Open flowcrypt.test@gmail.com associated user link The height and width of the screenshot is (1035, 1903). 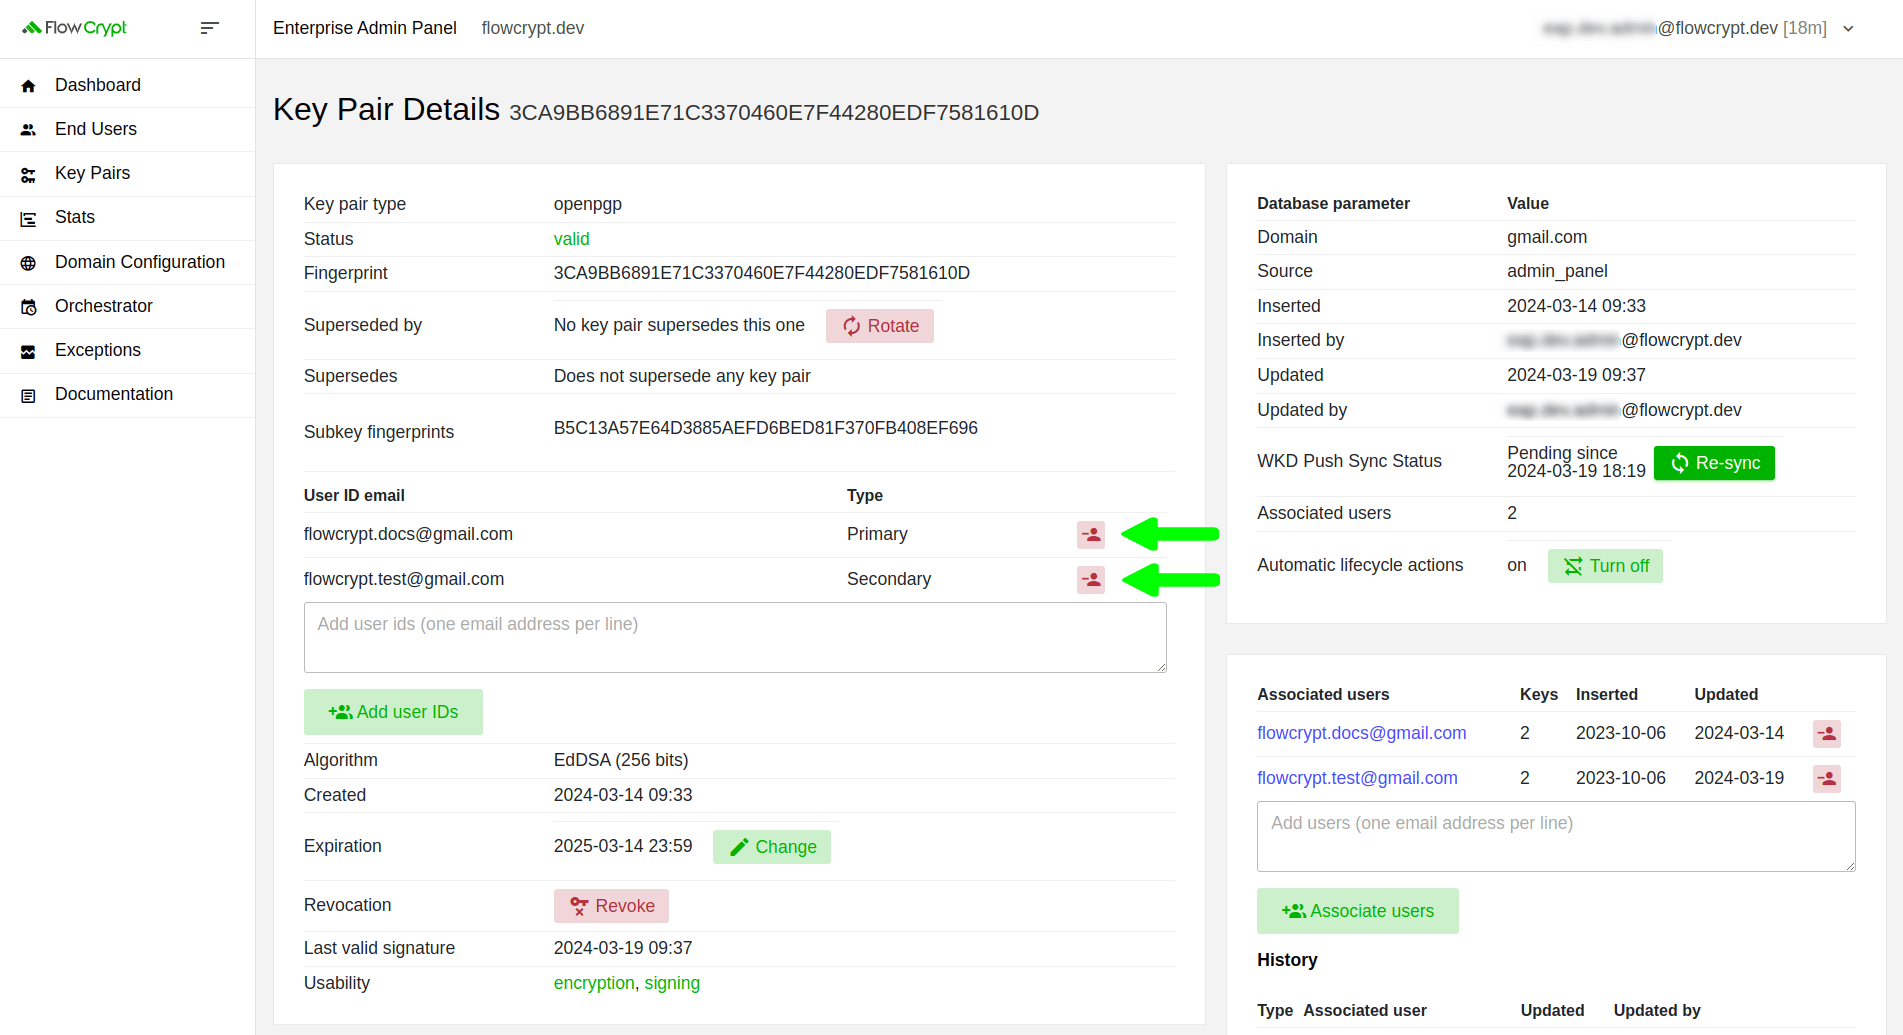[x=1357, y=778]
